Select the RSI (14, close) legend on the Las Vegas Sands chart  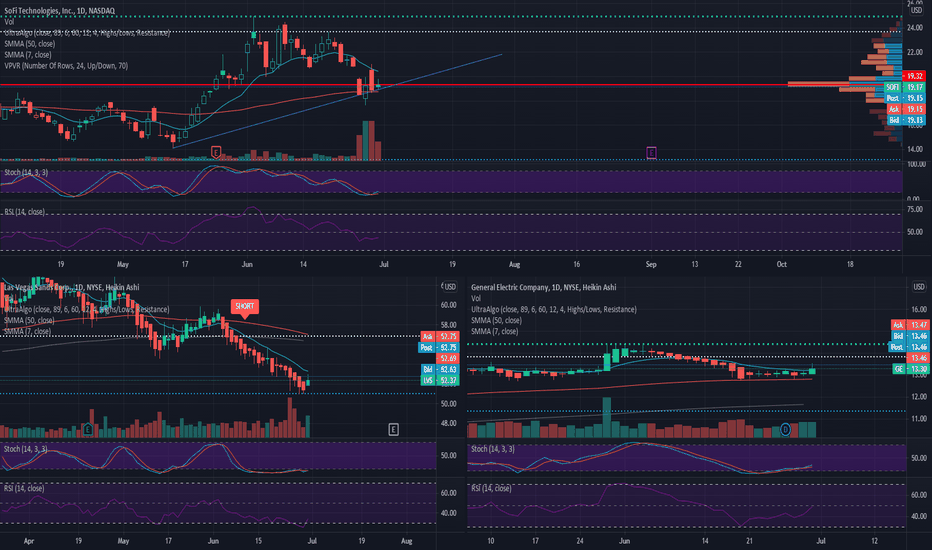[x=24, y=488]
